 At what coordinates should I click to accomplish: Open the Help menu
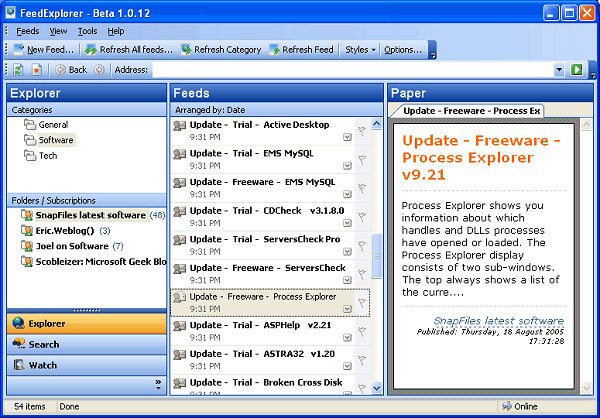pos(116,31)
